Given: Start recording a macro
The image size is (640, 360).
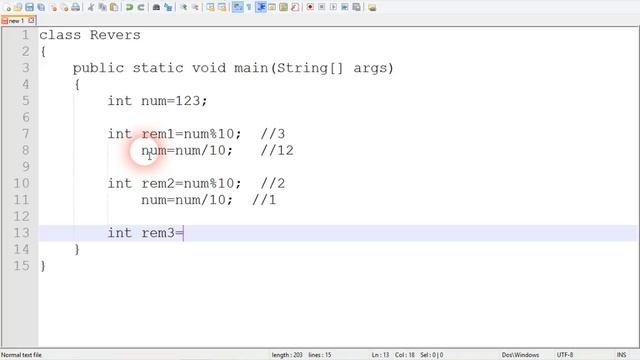Looking at the screenshot, I should pyautogui.click(x=310, y=7).
